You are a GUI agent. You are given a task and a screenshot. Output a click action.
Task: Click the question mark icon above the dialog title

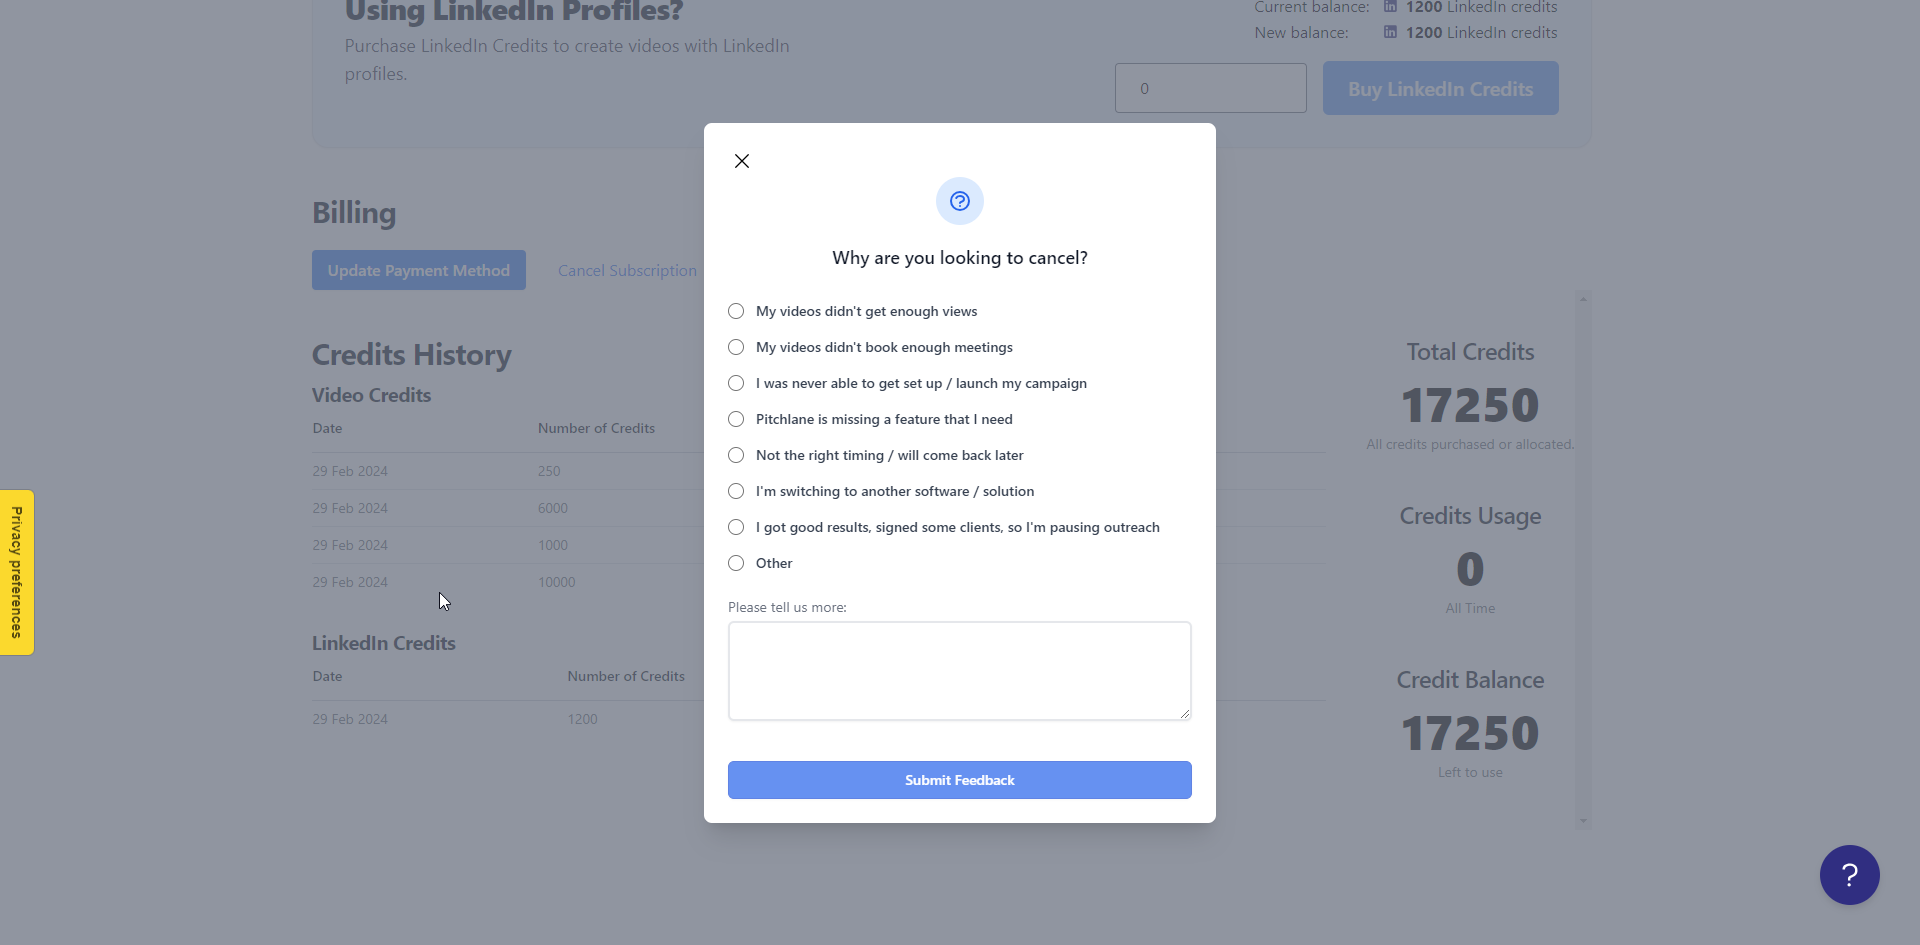pos(960,201)
